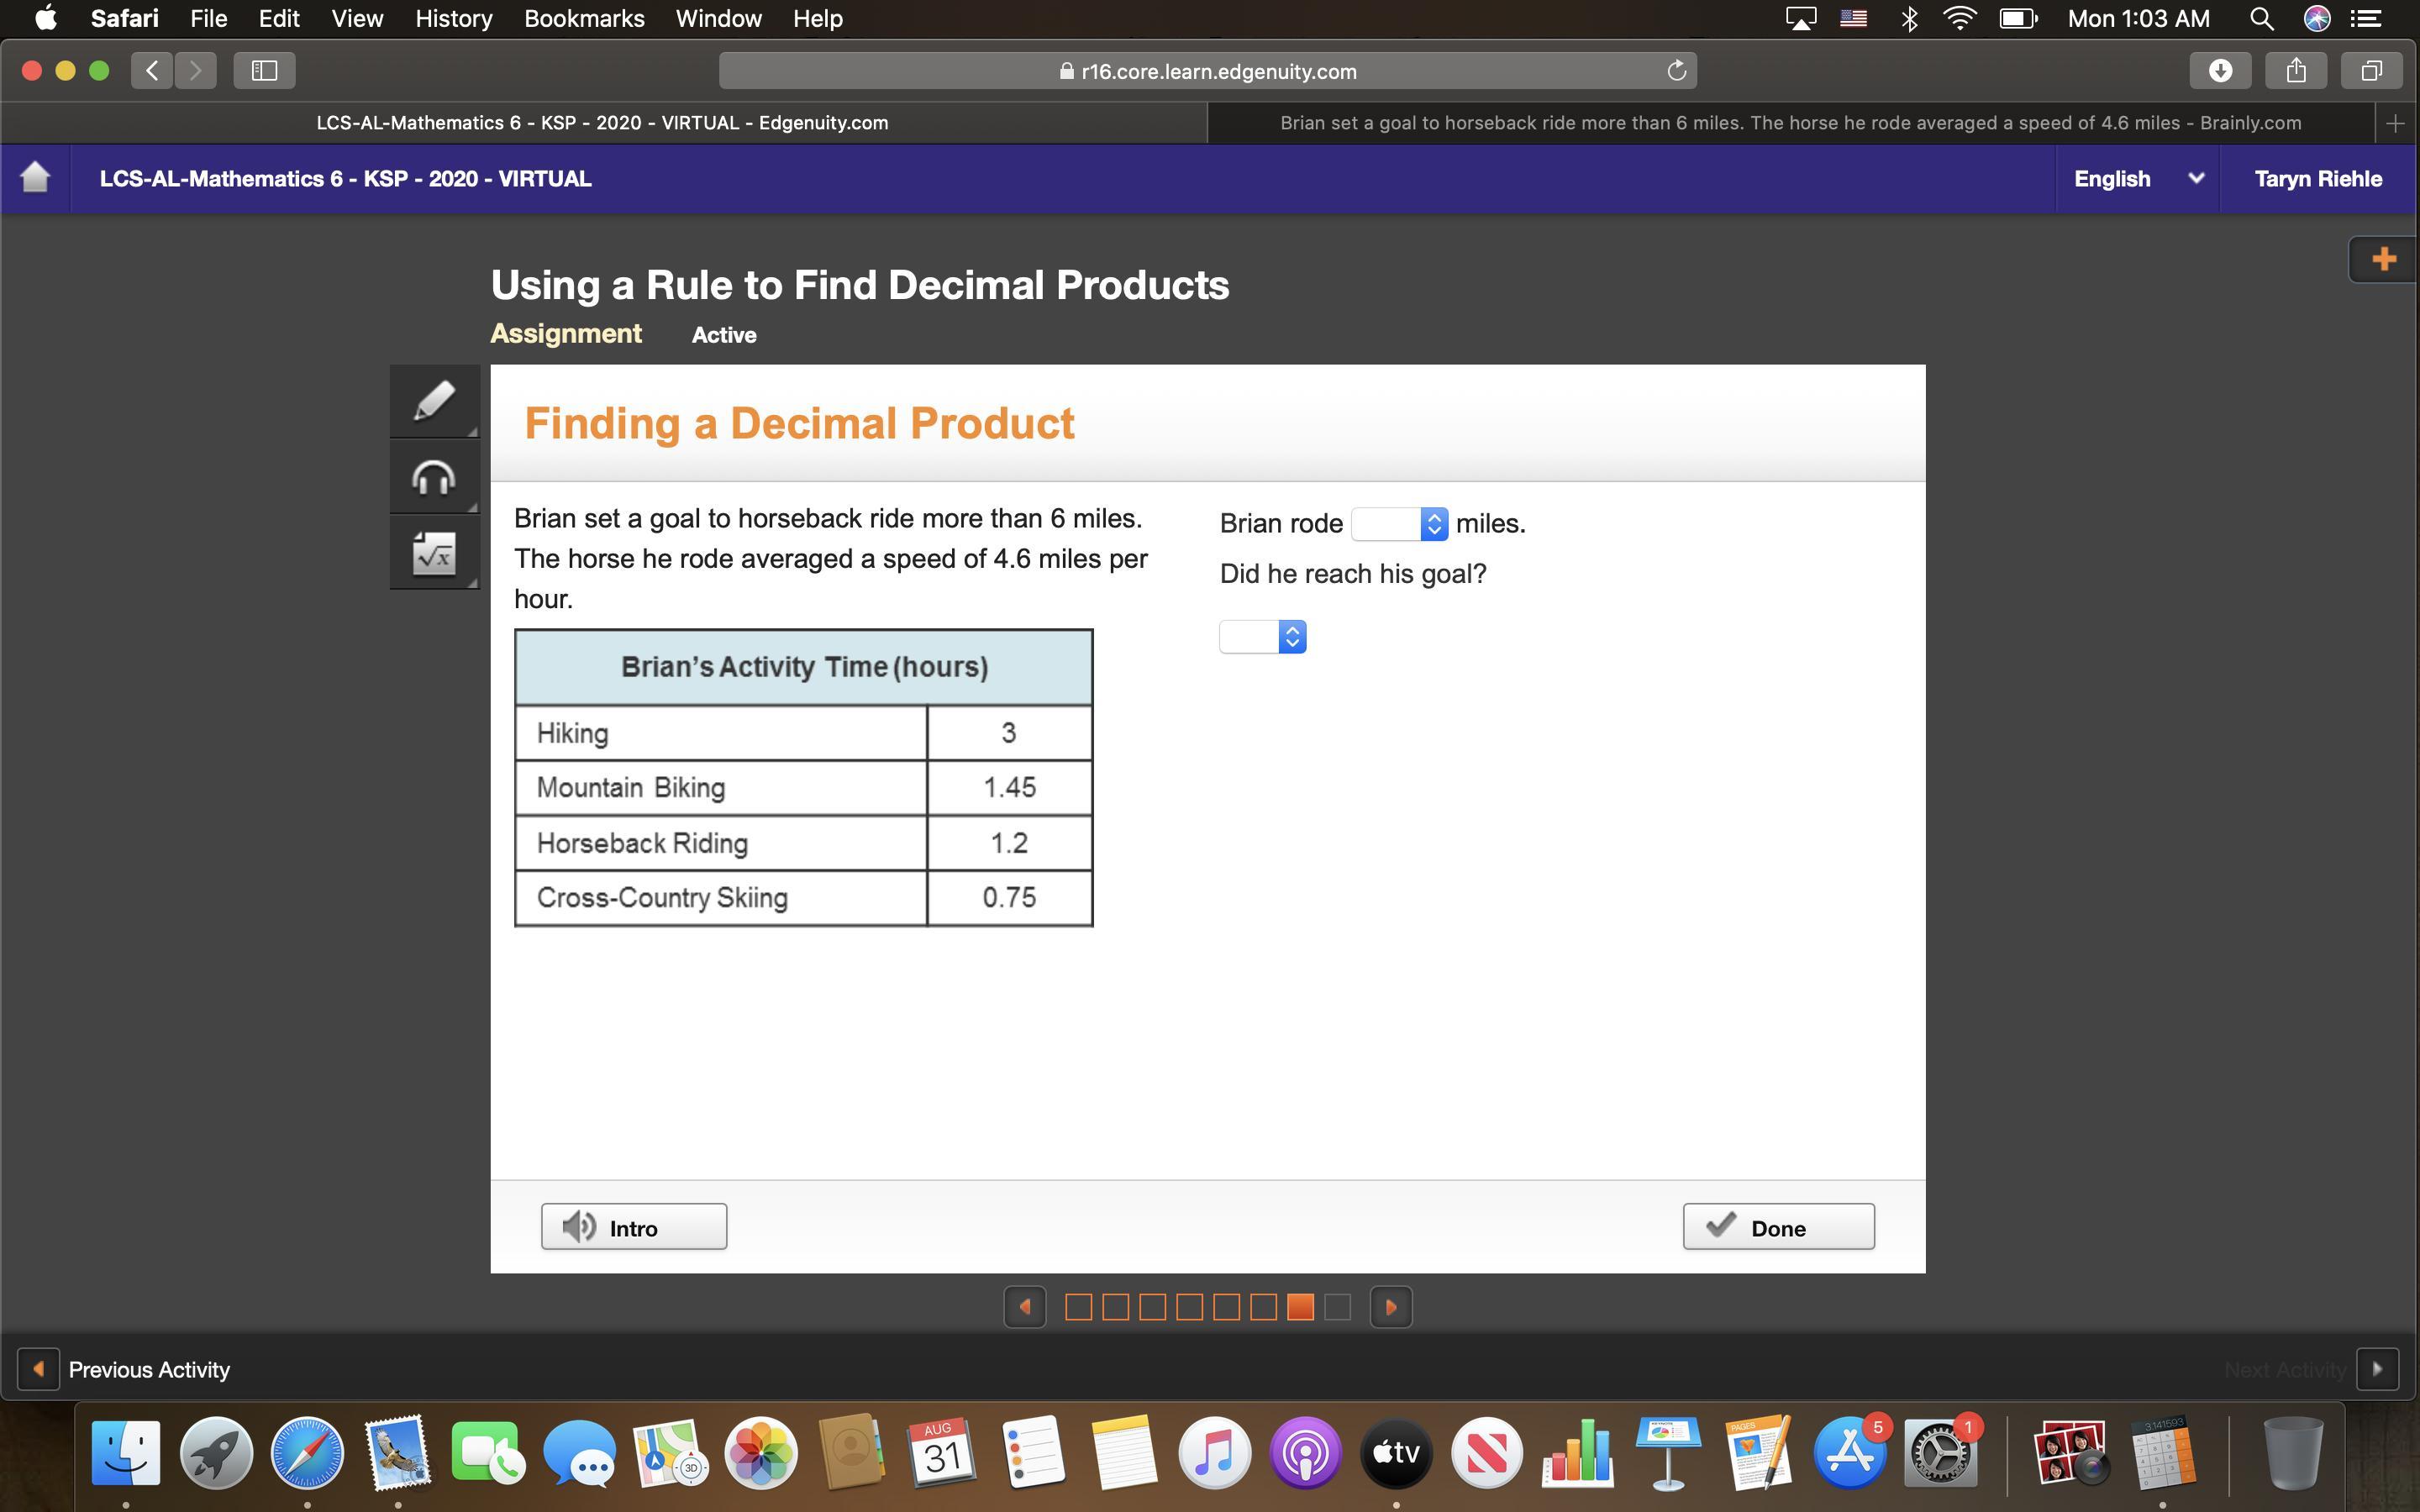Open the Bookmarks menu

click(584, 19)
